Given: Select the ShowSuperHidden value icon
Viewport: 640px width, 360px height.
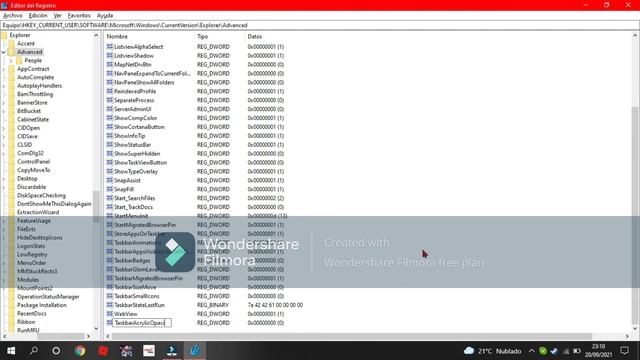Looking at the screenshot, I should pyautogui.click(x=109, y=153).
